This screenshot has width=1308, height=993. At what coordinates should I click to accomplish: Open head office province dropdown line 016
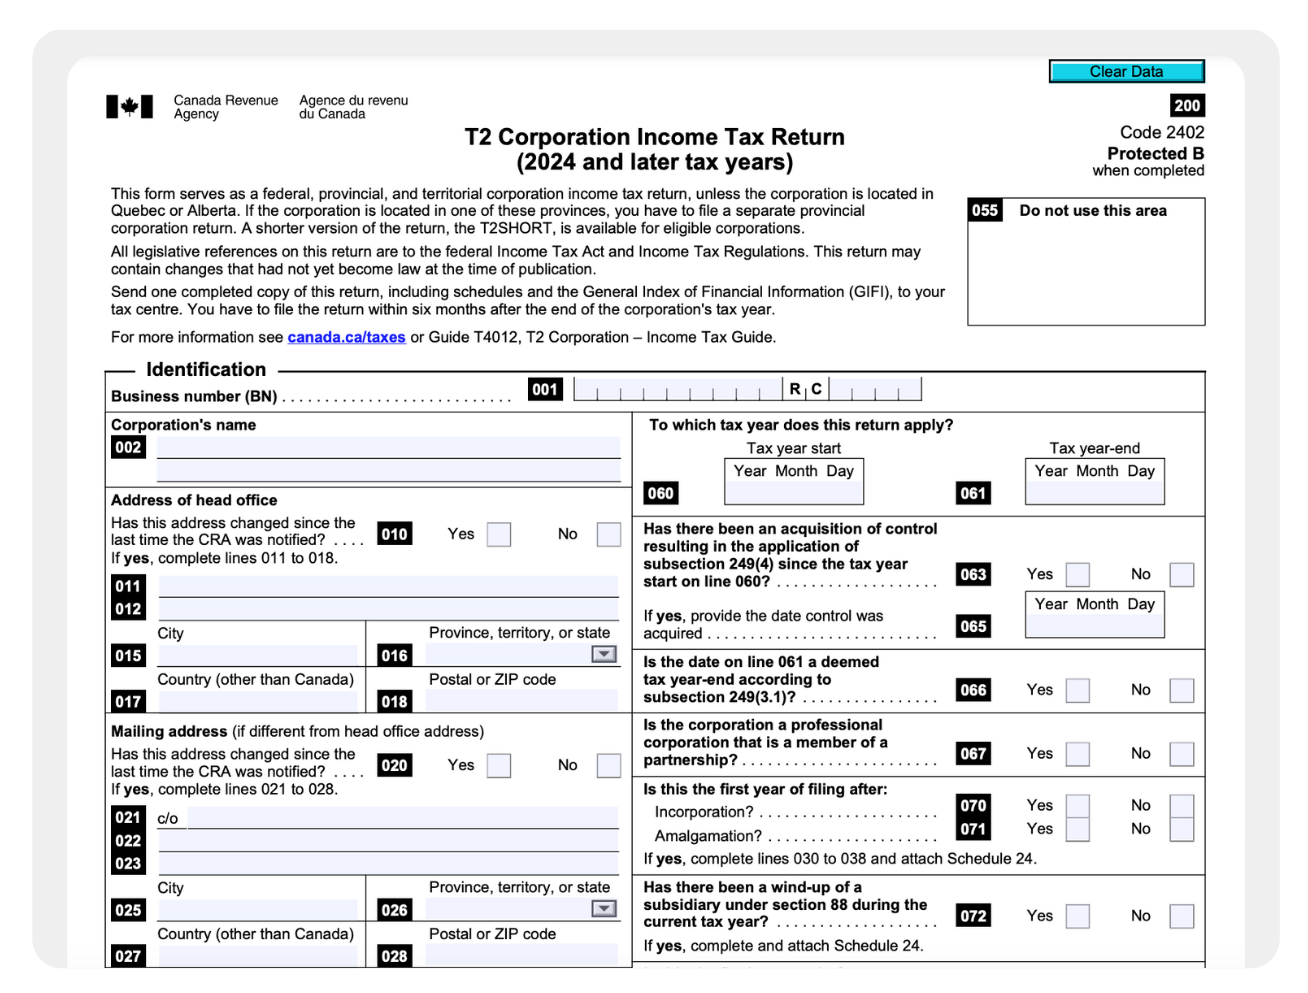pos(603,655)
